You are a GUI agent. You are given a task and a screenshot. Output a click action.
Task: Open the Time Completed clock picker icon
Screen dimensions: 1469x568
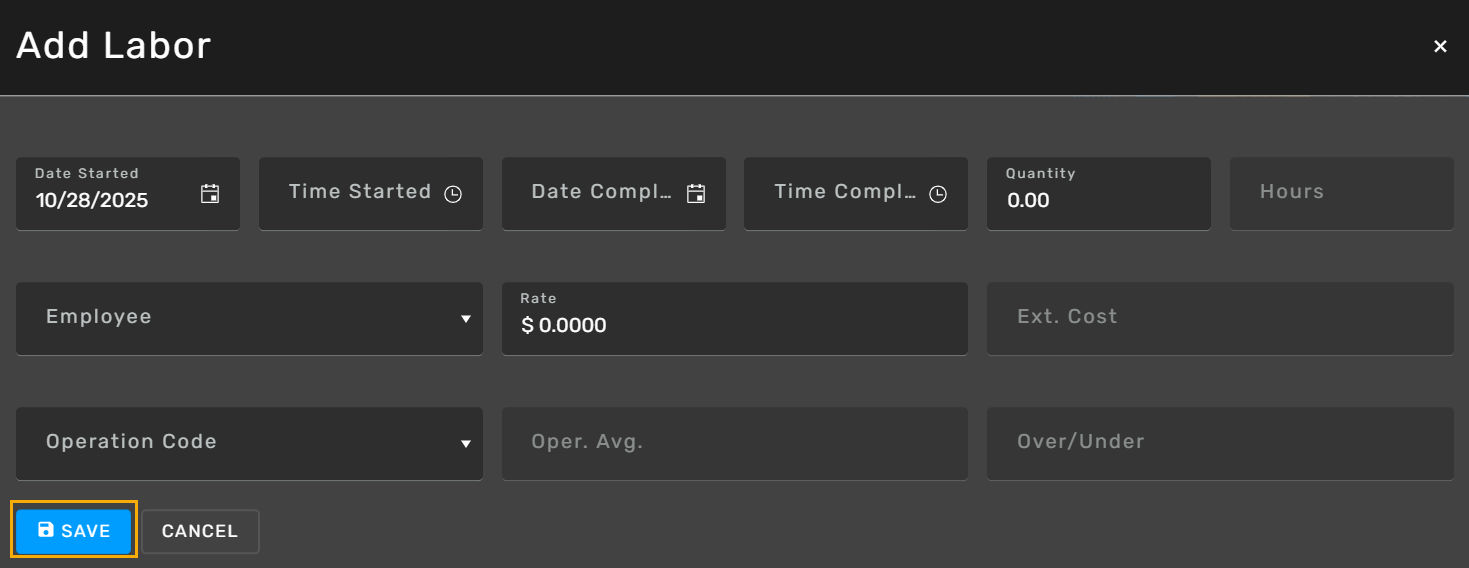938,195
